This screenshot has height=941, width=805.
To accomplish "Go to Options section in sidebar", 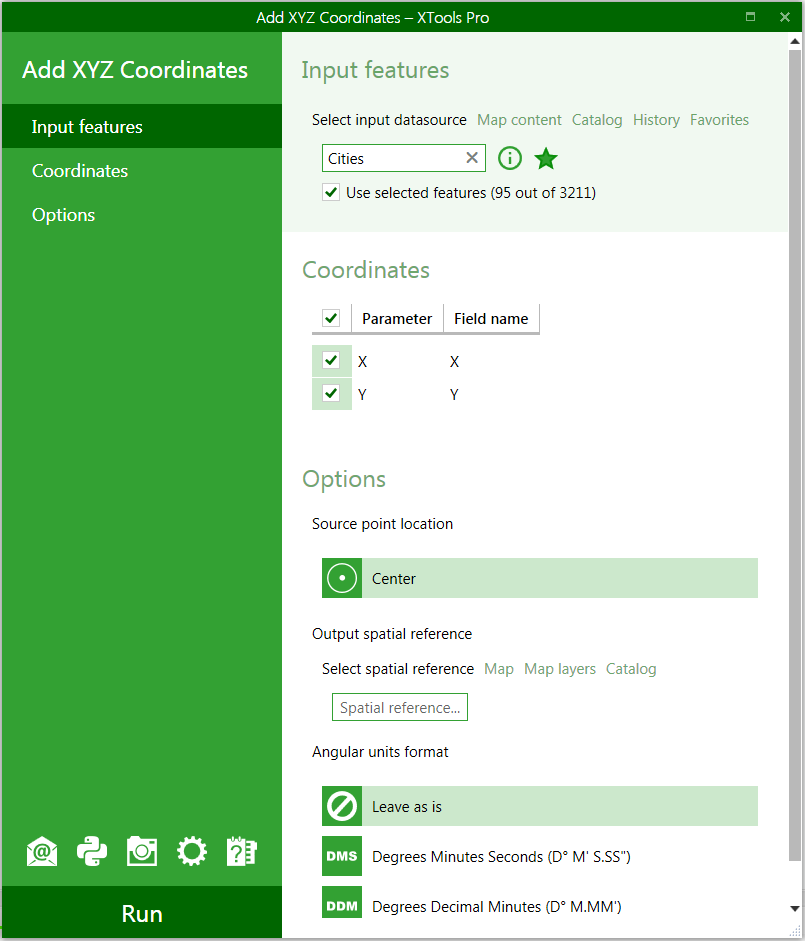I will [142, 215].
